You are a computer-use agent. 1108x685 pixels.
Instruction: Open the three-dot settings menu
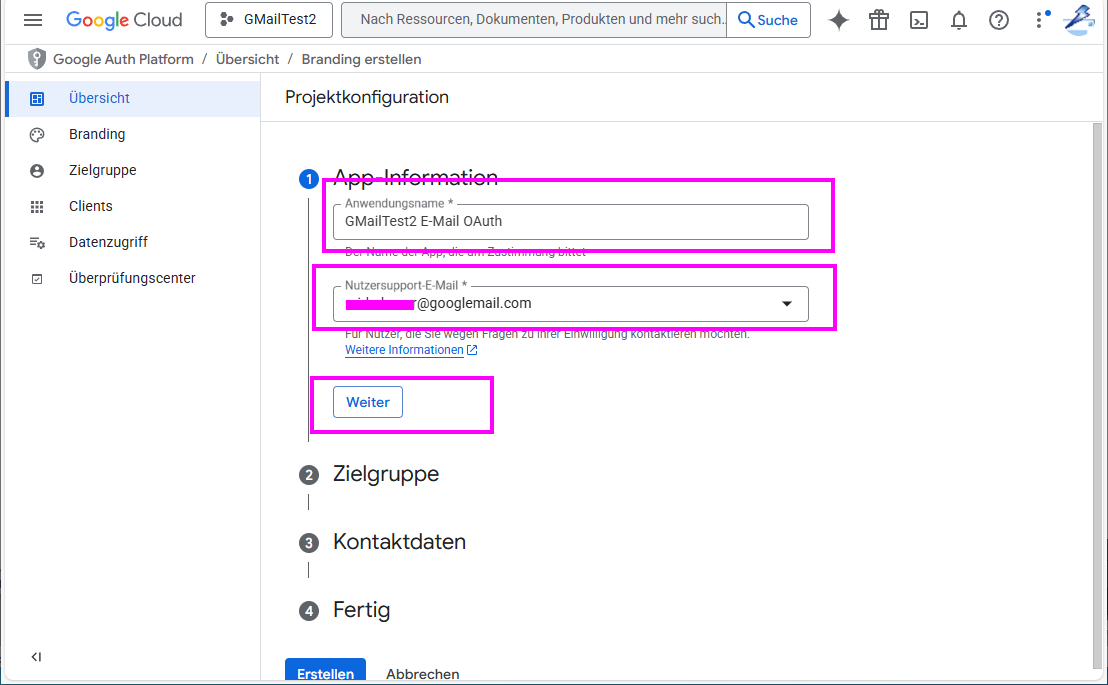pos(1039,20)
